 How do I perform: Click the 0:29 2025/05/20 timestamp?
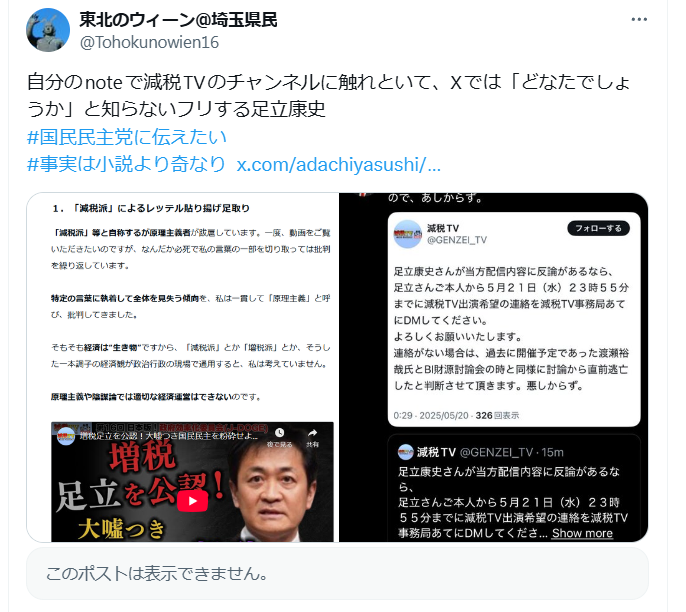(430, 416)
